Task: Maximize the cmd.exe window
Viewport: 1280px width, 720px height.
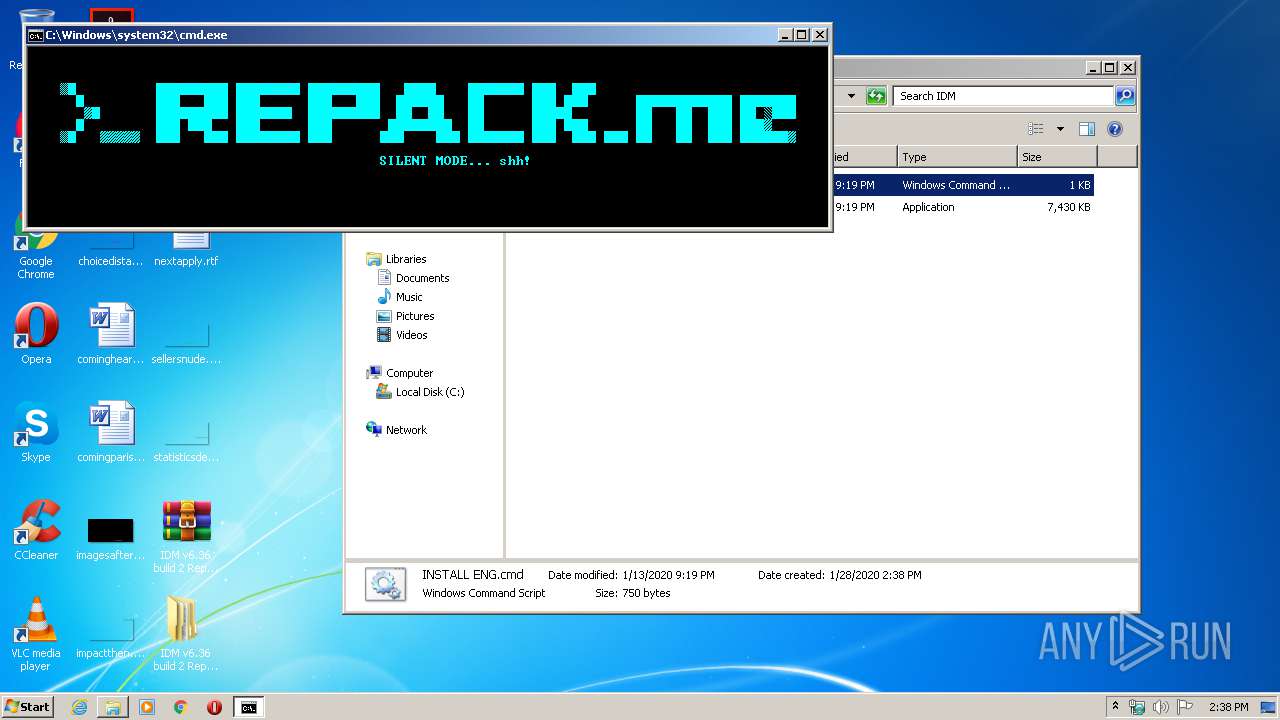Action: pyautogui.click(x=801, y=35)
